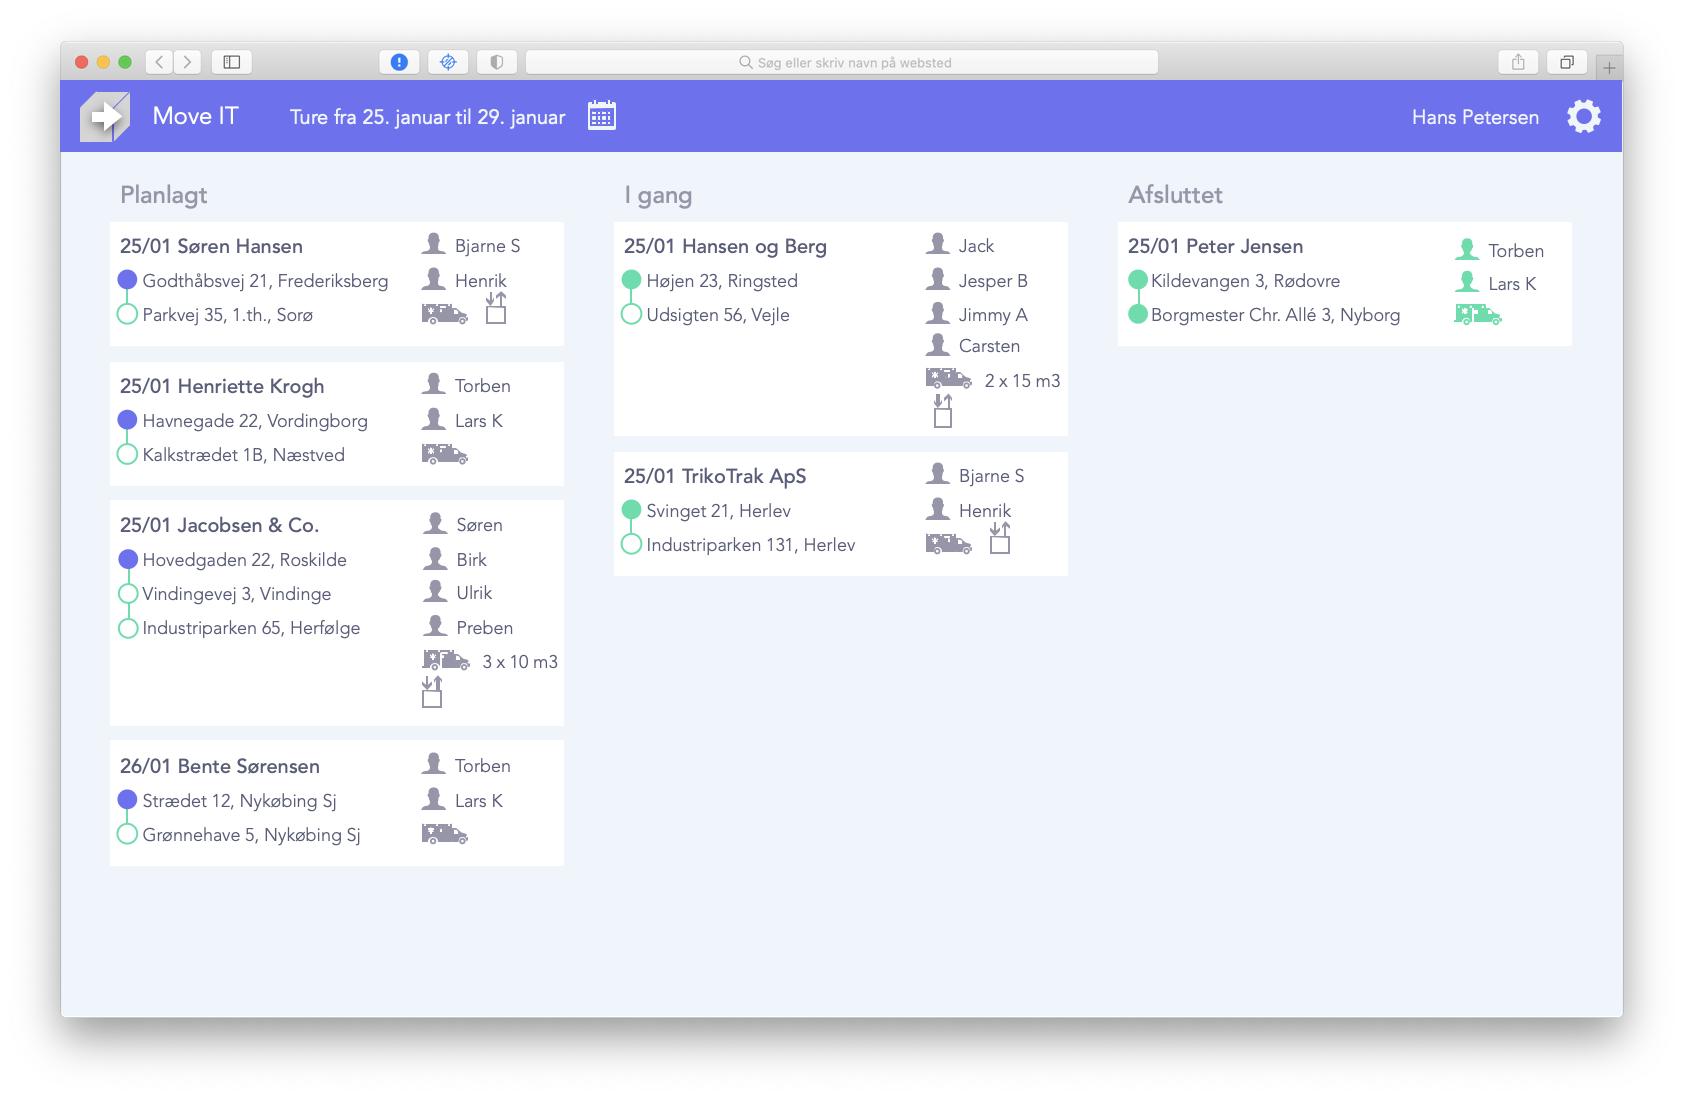Go back with Safari's back arrow
Image resolution: width=1684 pixels, height=1098 pixels.
click(159, 62)
